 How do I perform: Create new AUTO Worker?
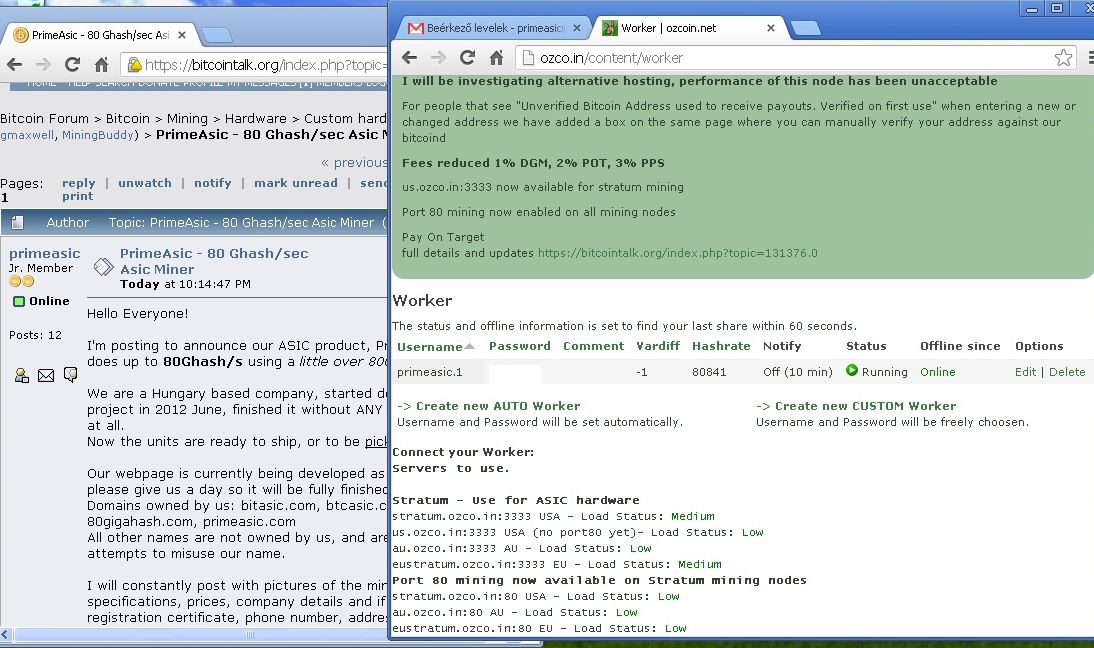[x=497, y=406]
